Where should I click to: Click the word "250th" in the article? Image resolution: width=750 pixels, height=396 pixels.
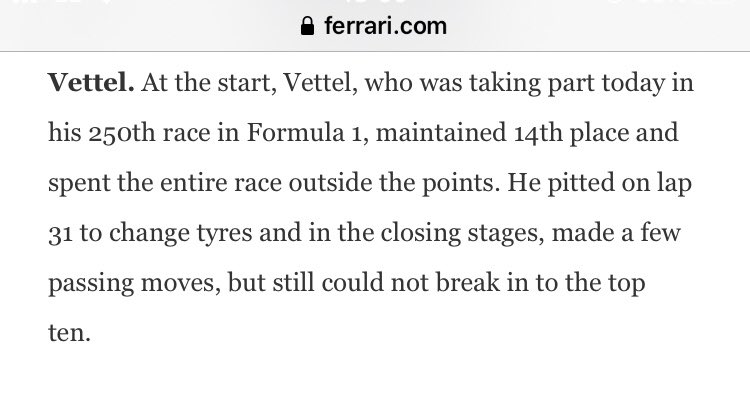pos(121,132)
